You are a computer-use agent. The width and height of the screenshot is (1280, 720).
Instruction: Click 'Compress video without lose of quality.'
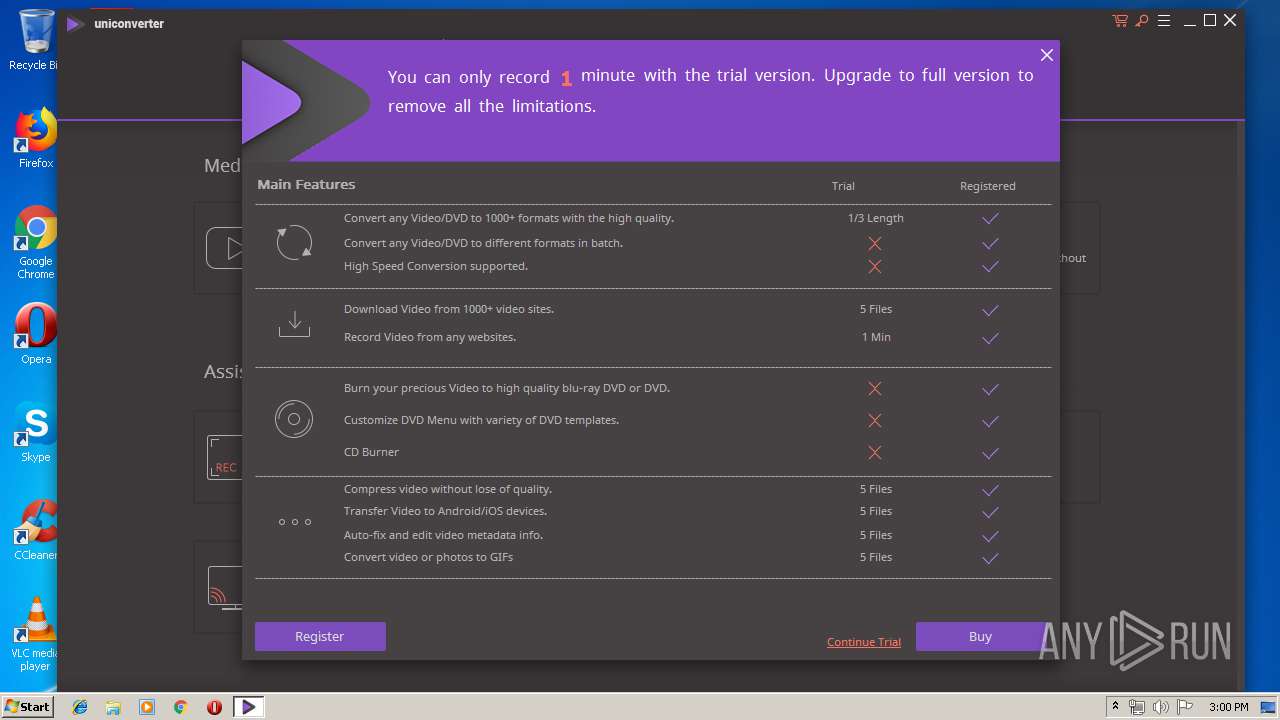[x=448, y=489]
